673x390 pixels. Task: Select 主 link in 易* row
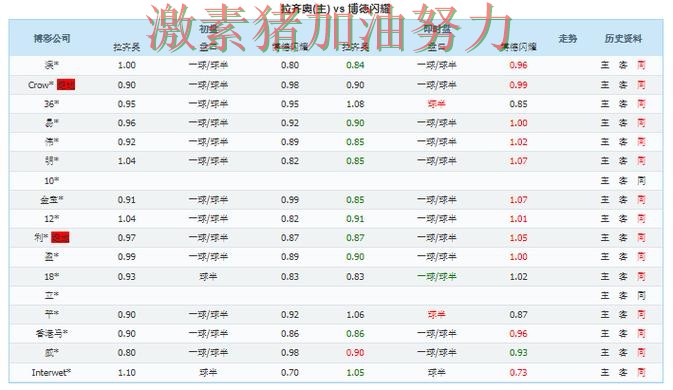coord(605,123)
